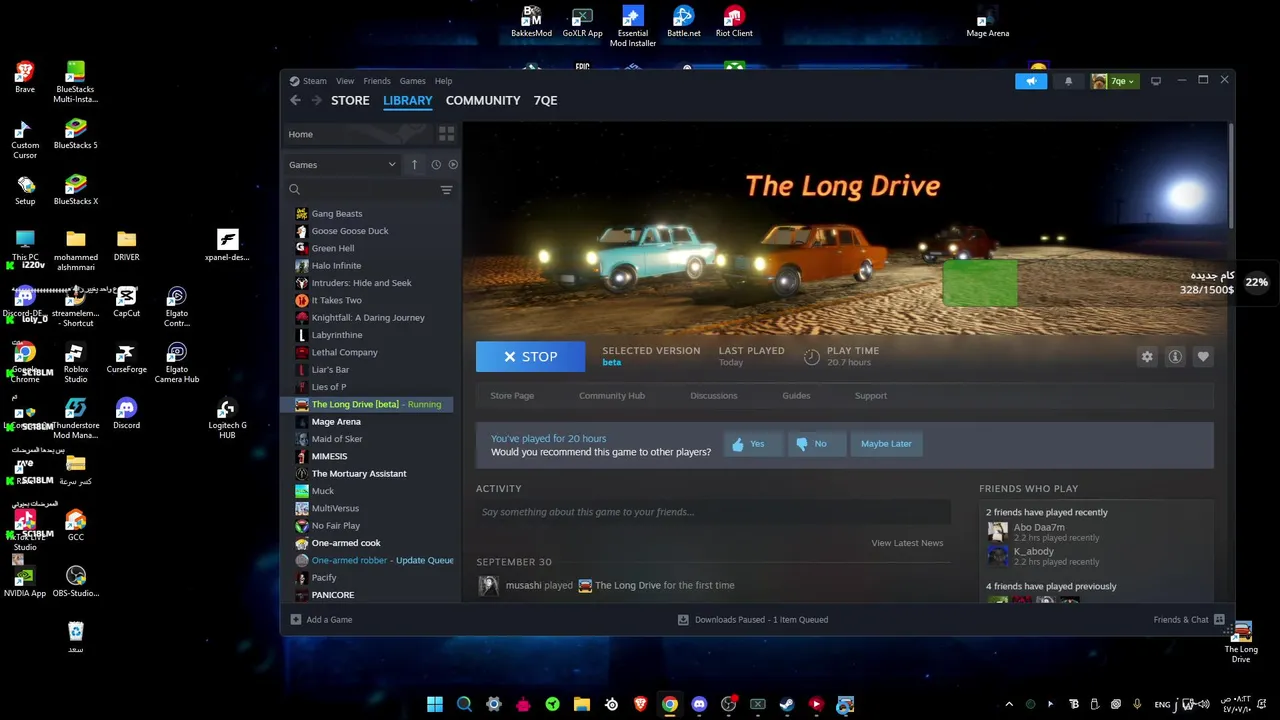Click the game page vertical scrollbar
This screenshot has width=1280, height=720.
coord(1231,175)
